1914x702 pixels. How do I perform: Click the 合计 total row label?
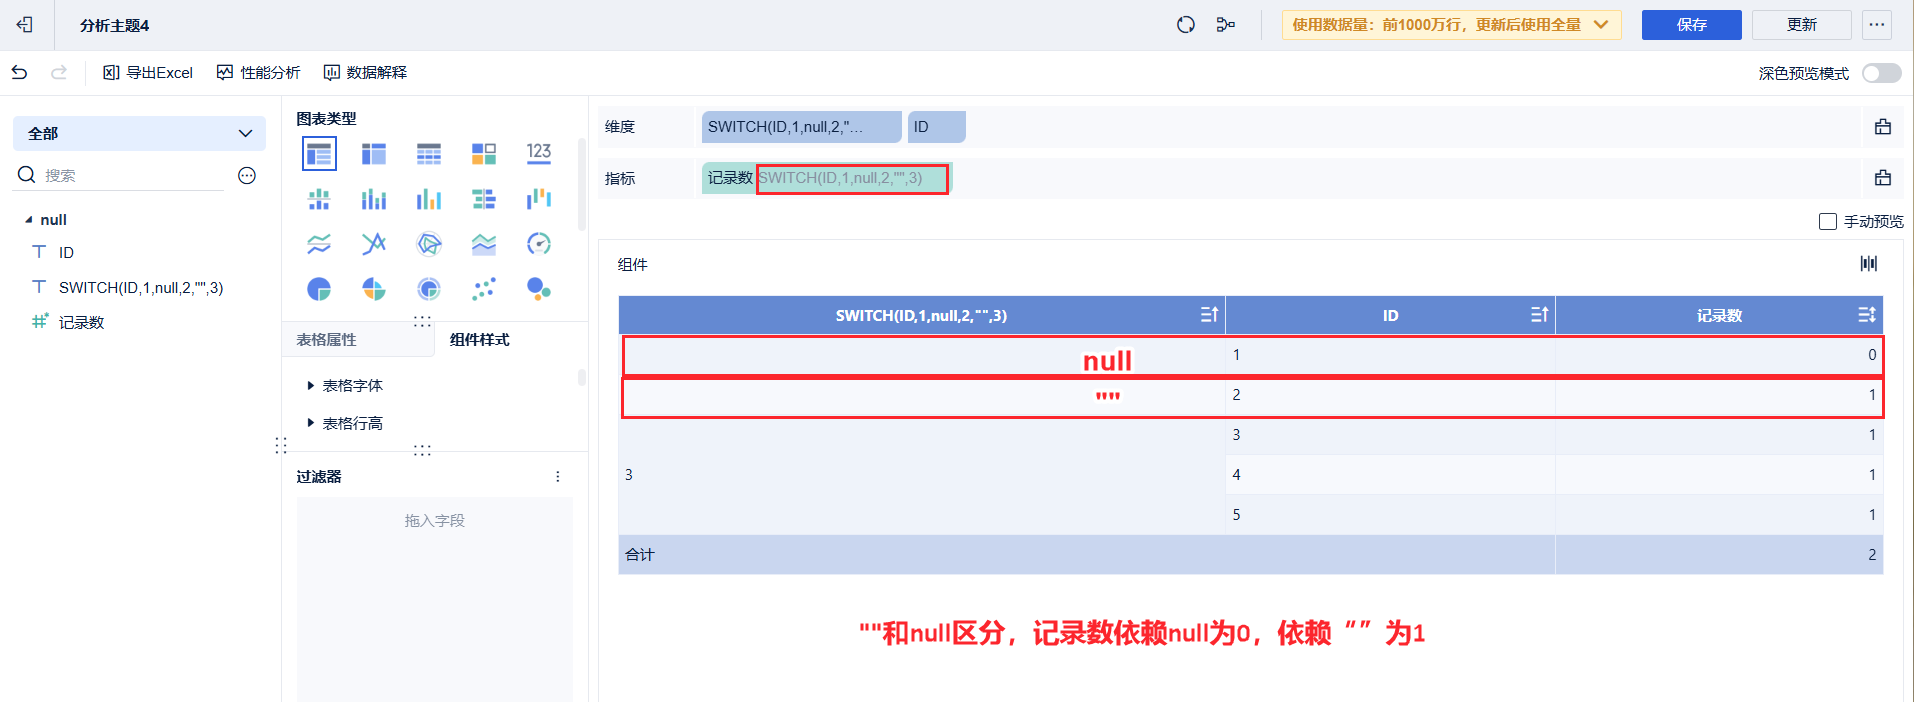coord(640,555)
